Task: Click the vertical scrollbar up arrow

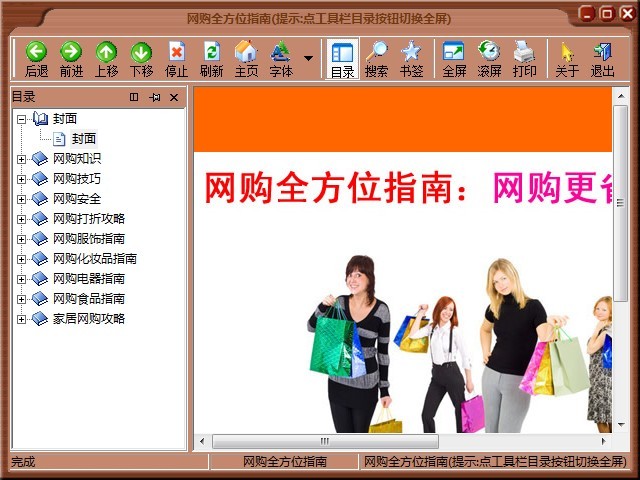Action: pyautogui.click(x=621, y=96)
